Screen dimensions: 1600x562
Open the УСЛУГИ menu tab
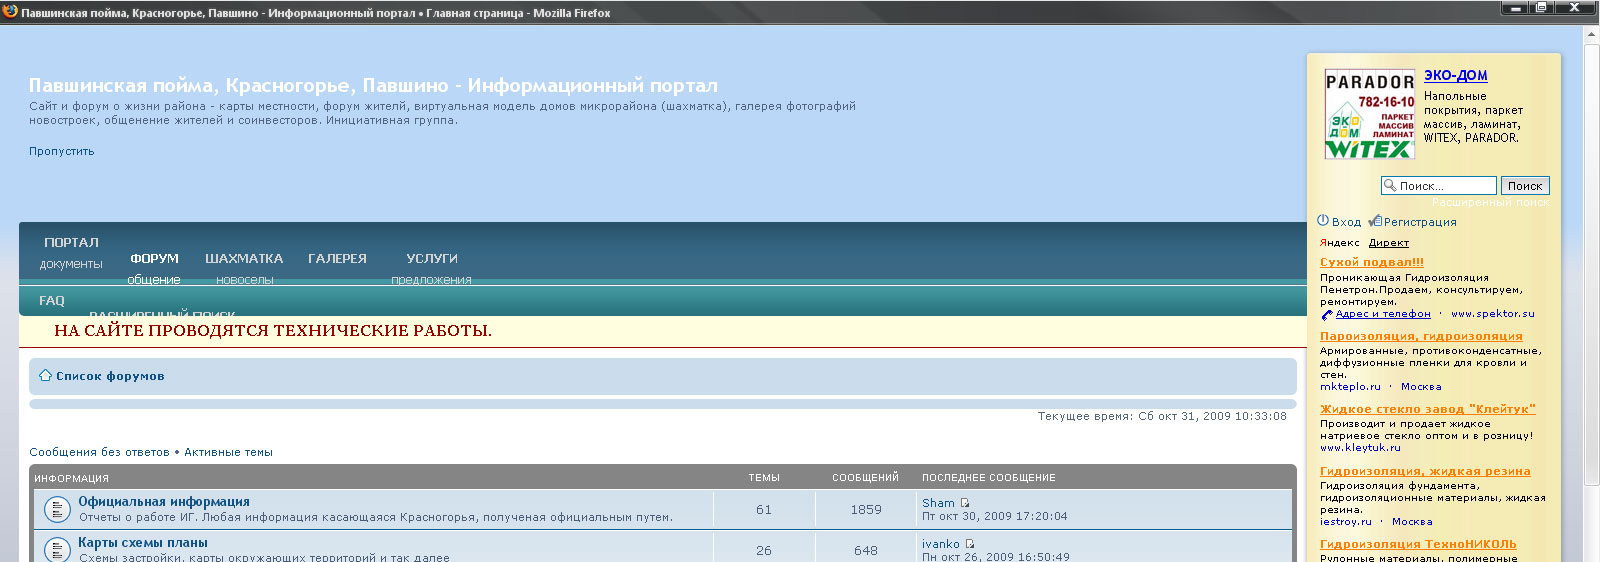click(x=432, y=258)
